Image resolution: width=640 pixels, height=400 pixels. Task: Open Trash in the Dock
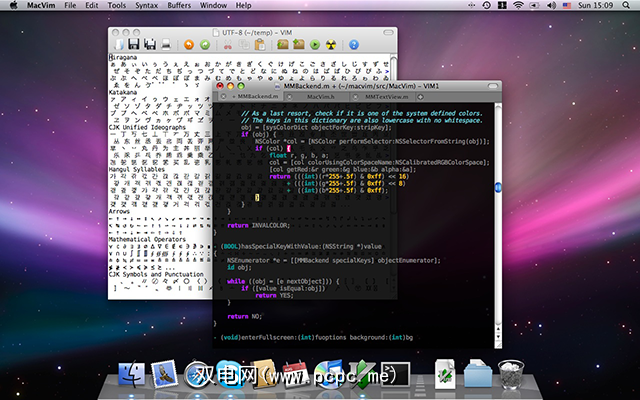tap(510, 372)
